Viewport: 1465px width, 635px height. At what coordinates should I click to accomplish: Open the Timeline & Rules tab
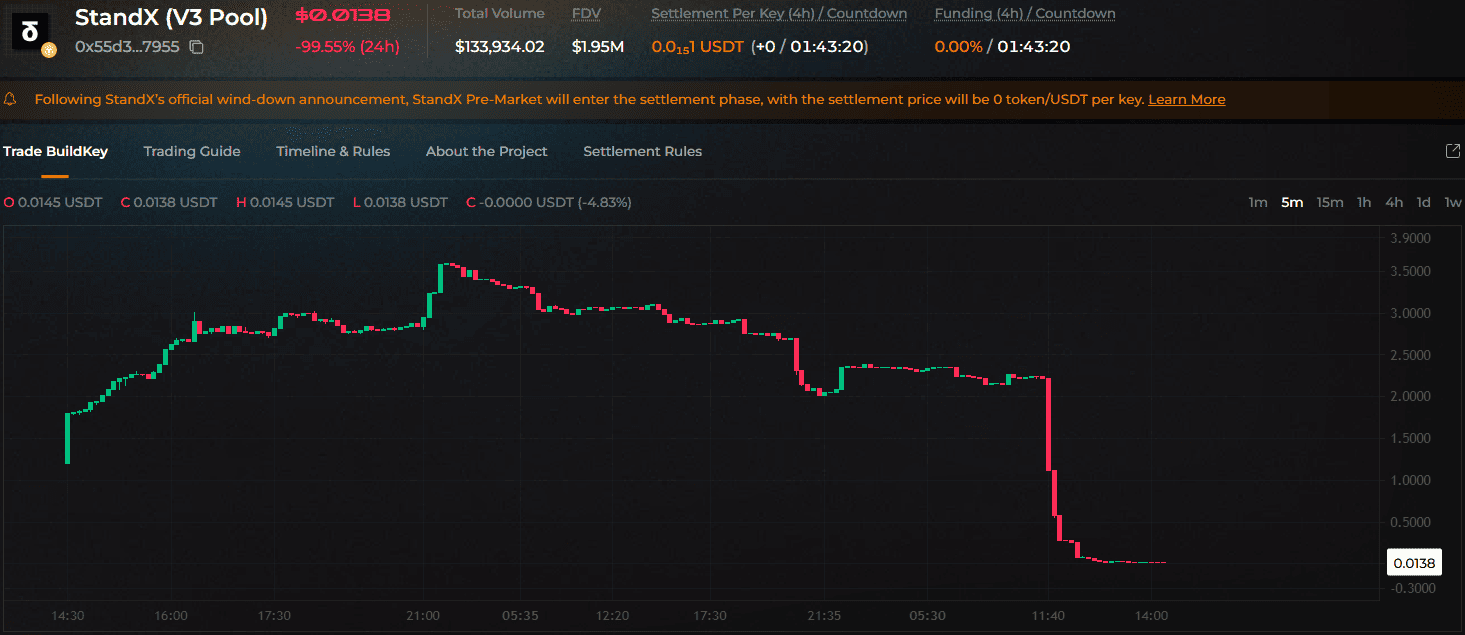(333, 151)
